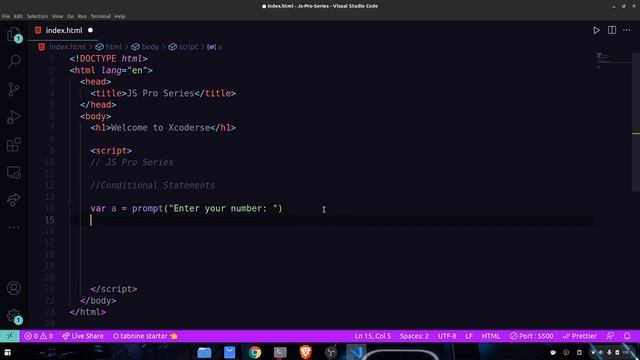Image resolution: width=640 pixels, height=360 pixels.
Task: Select the index.html editor tab
Action: pyautogui.click(x=64, y=30)
